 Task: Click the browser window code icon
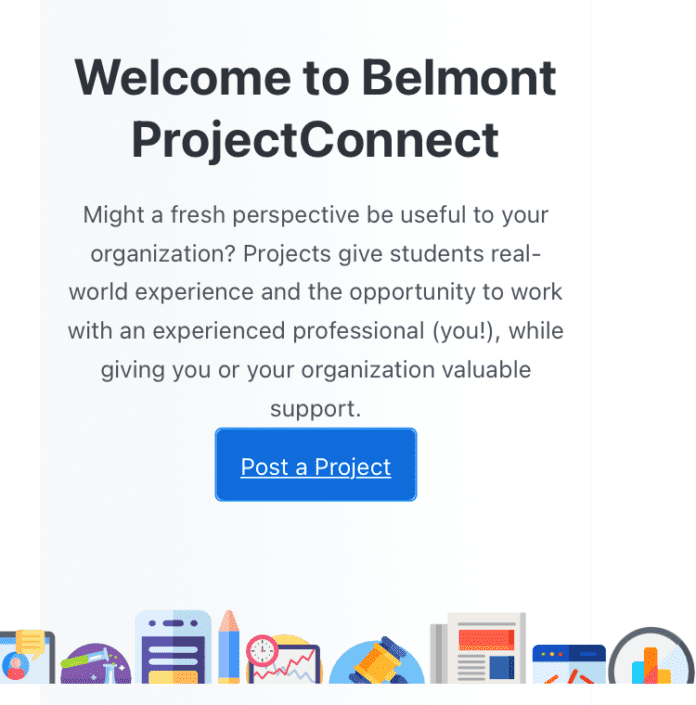569,664
